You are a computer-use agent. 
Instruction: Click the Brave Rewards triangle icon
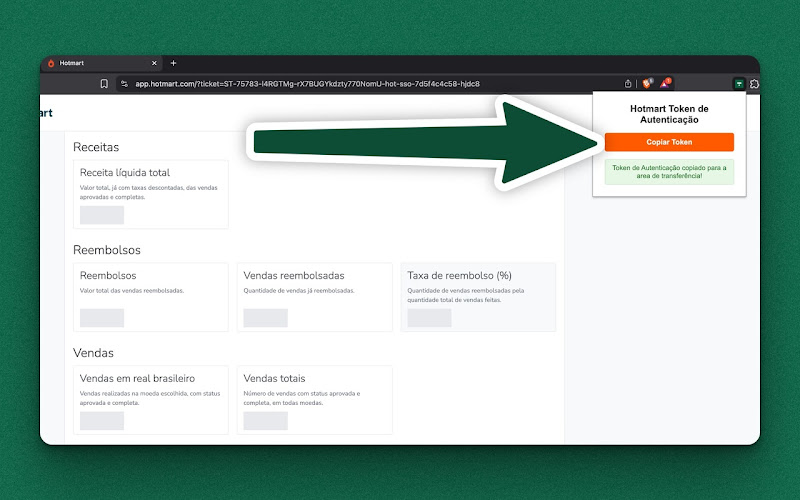point(665,84)
